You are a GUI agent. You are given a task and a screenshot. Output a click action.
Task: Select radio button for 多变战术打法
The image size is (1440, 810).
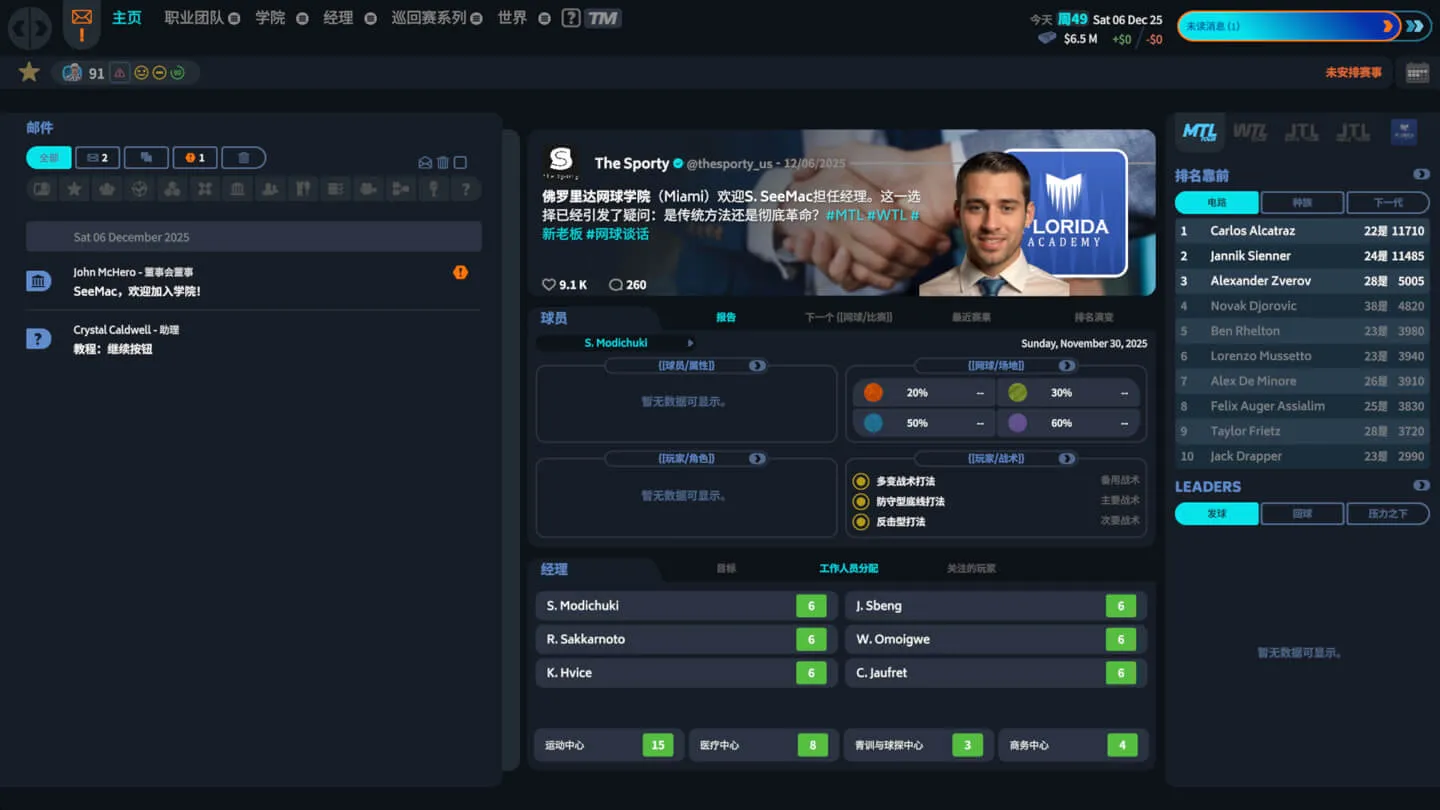[x=860, y=481]
